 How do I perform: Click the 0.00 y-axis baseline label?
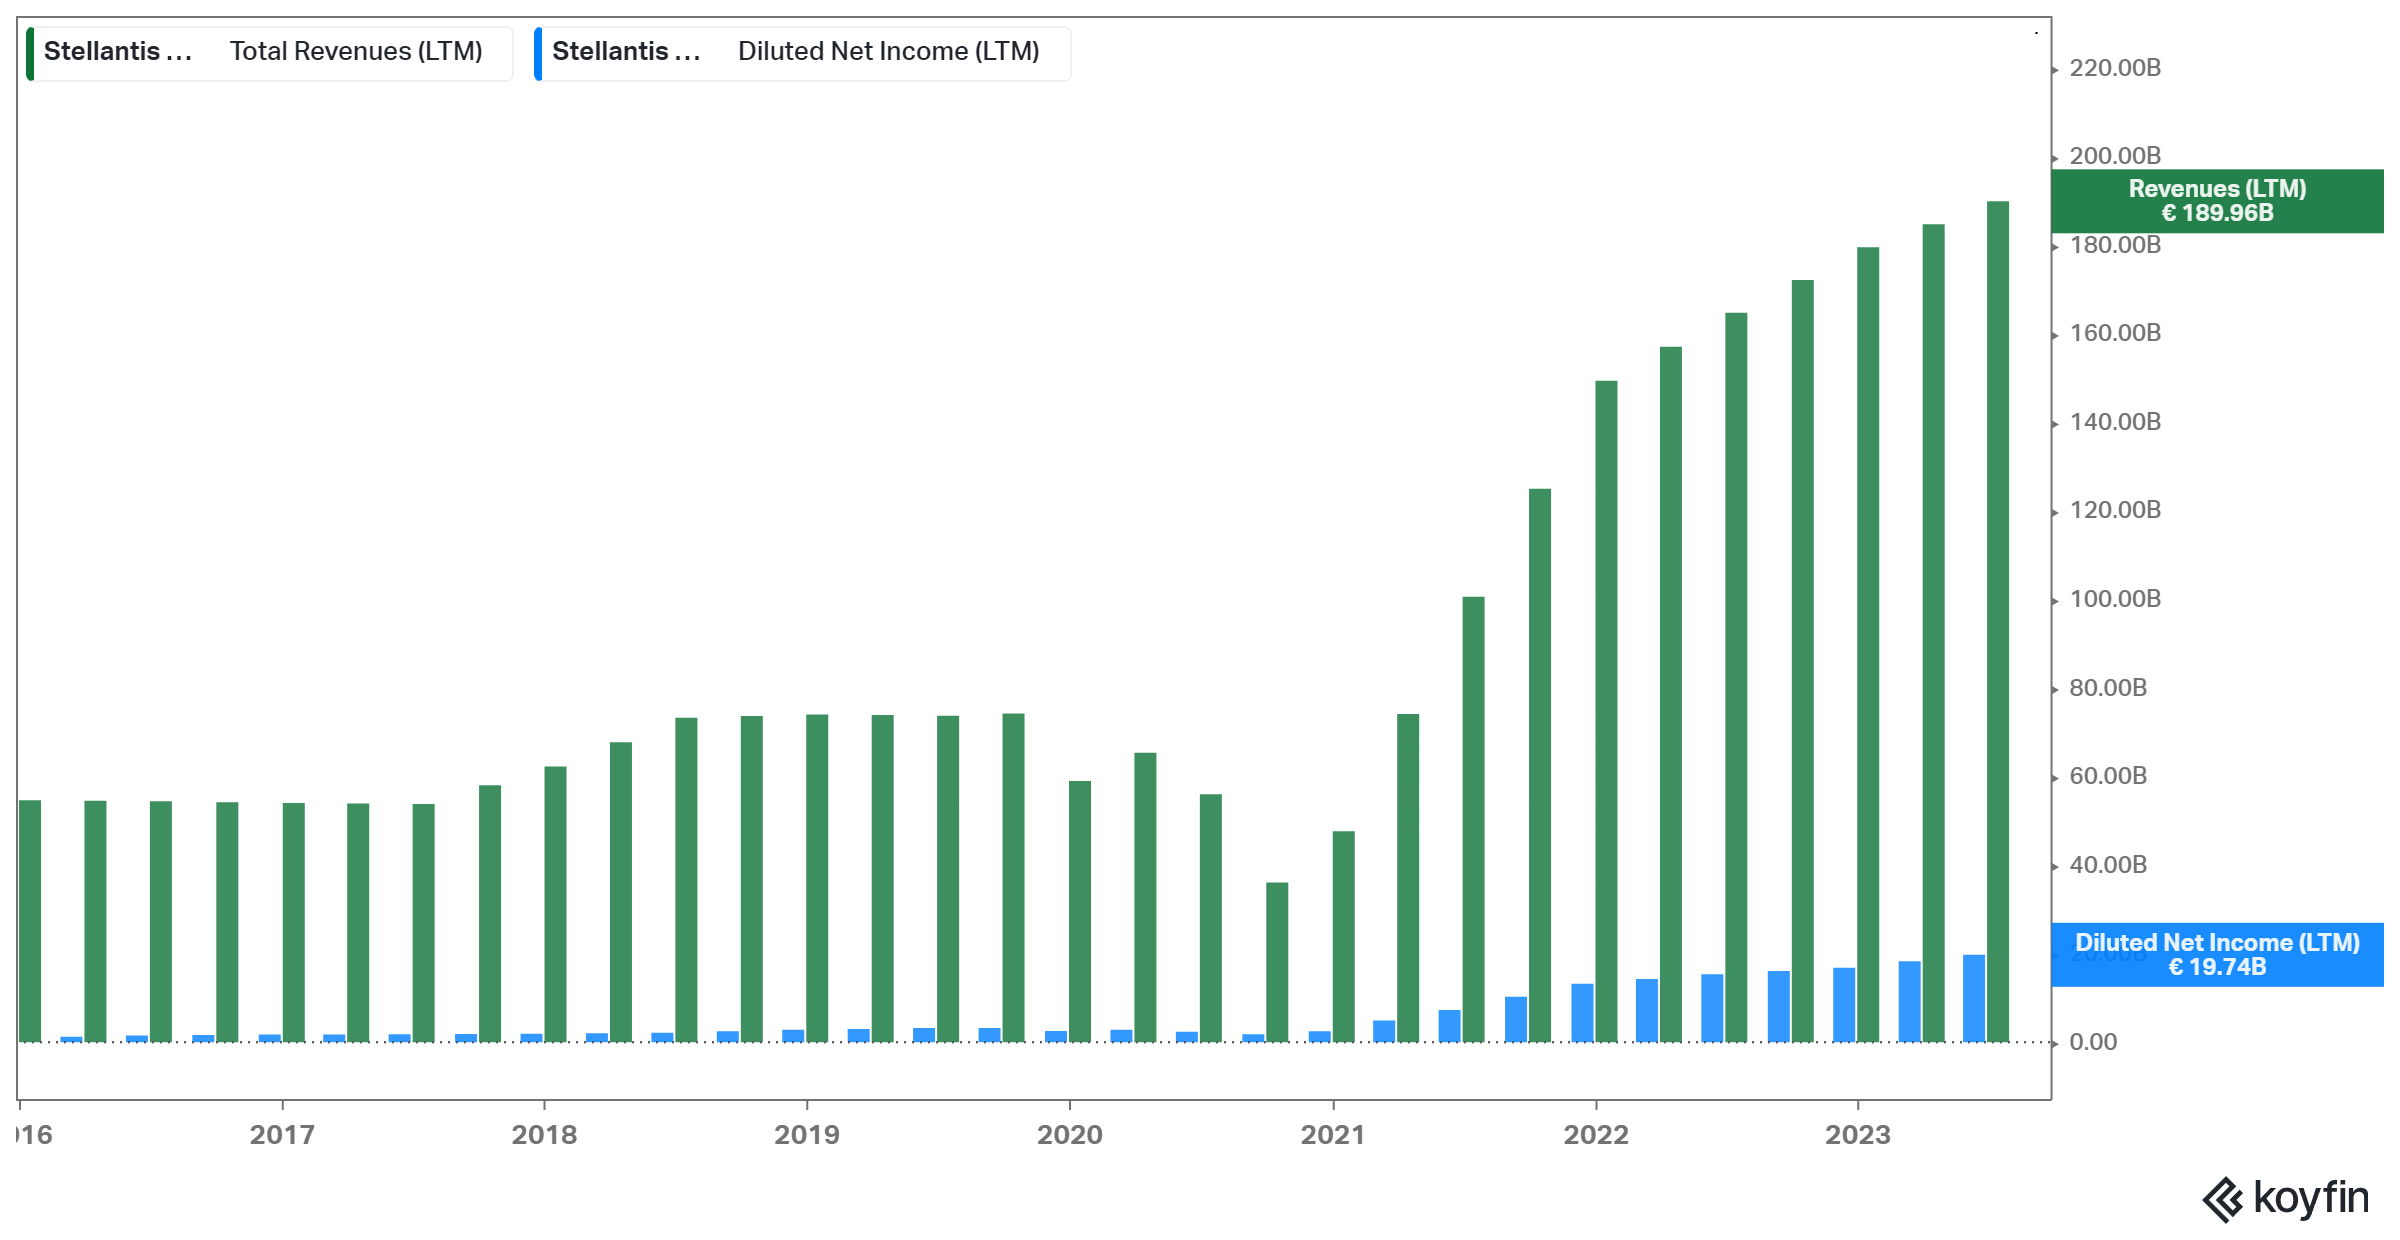2092,1042
